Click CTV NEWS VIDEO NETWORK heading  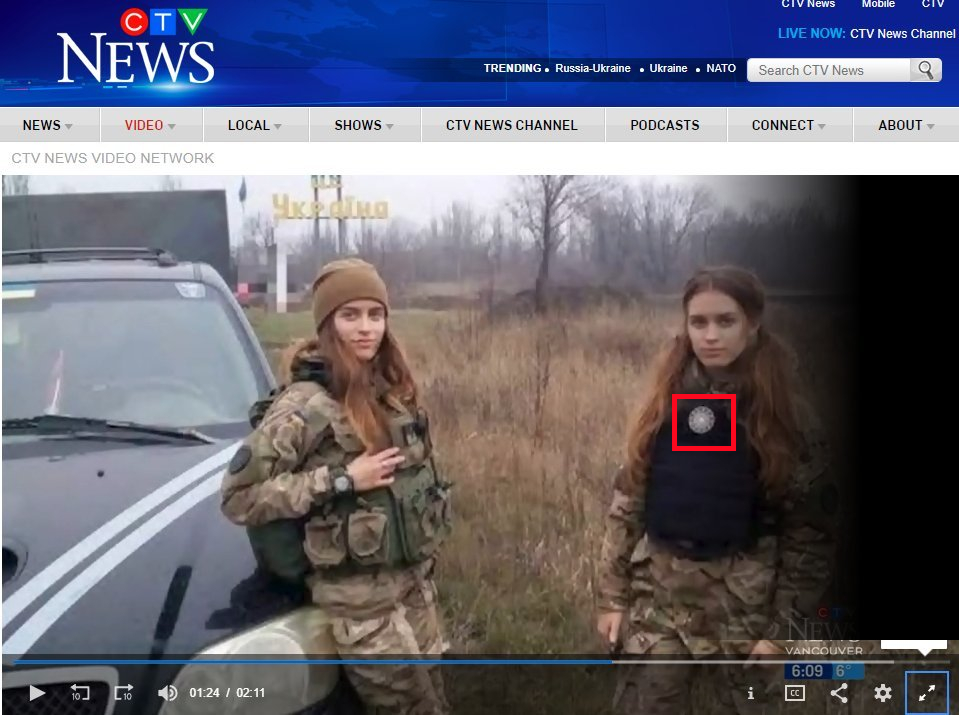(113, 158)
